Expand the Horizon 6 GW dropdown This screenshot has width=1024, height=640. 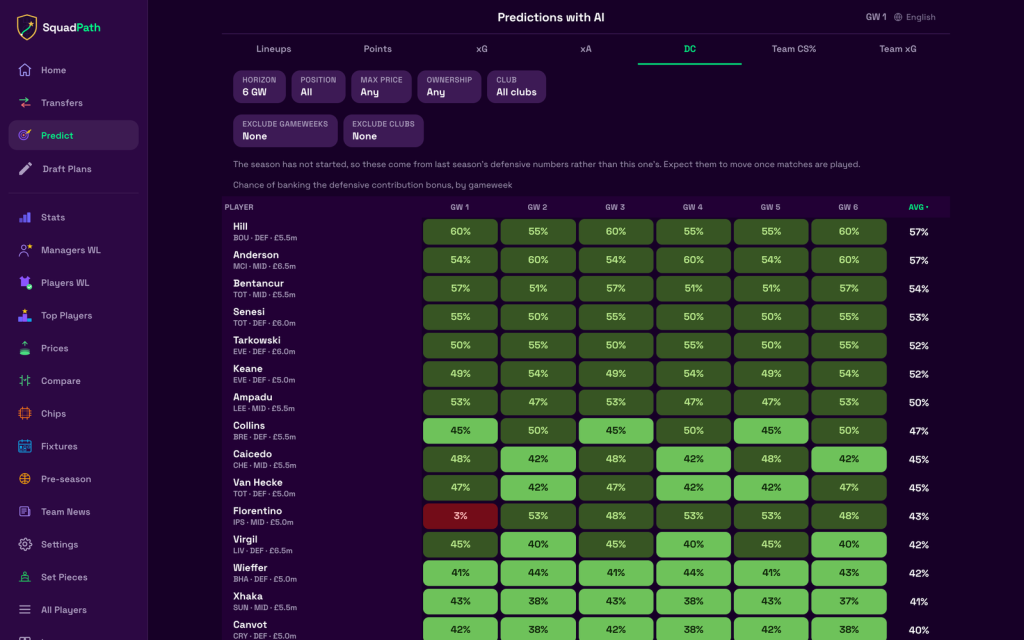[259, 86]
